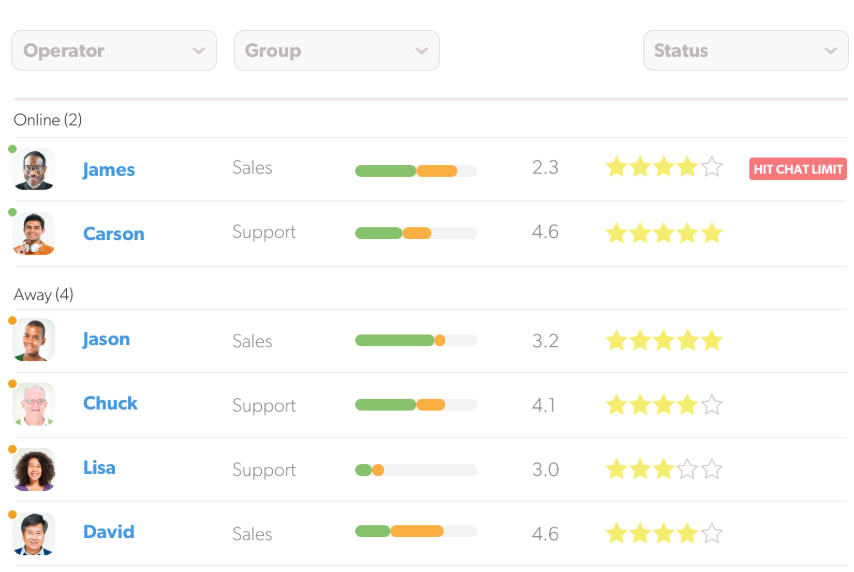Click Chuck's chat load progress bar
This screenshot has height=572, width=854.
[416, 405]
